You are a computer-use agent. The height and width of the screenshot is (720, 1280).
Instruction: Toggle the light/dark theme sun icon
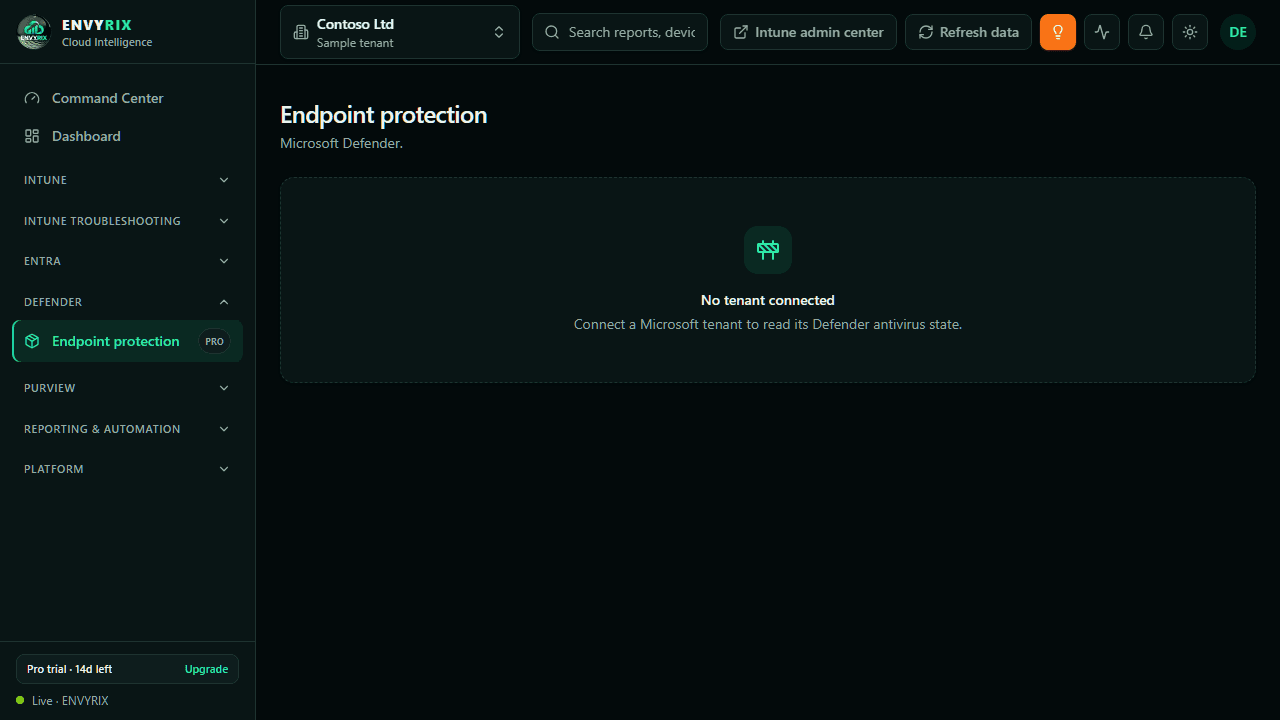[1190, 32]
